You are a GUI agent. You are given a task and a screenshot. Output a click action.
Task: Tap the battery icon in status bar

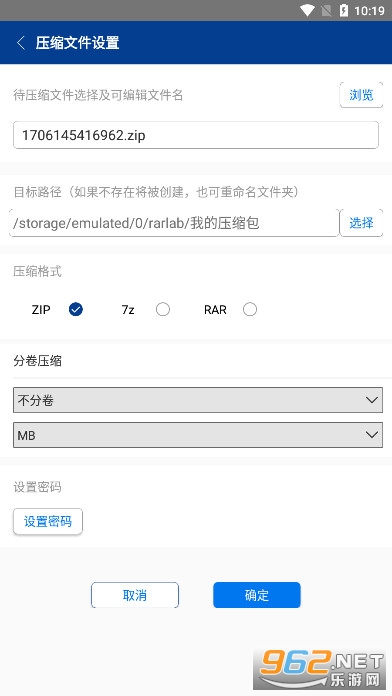point(344,10)
